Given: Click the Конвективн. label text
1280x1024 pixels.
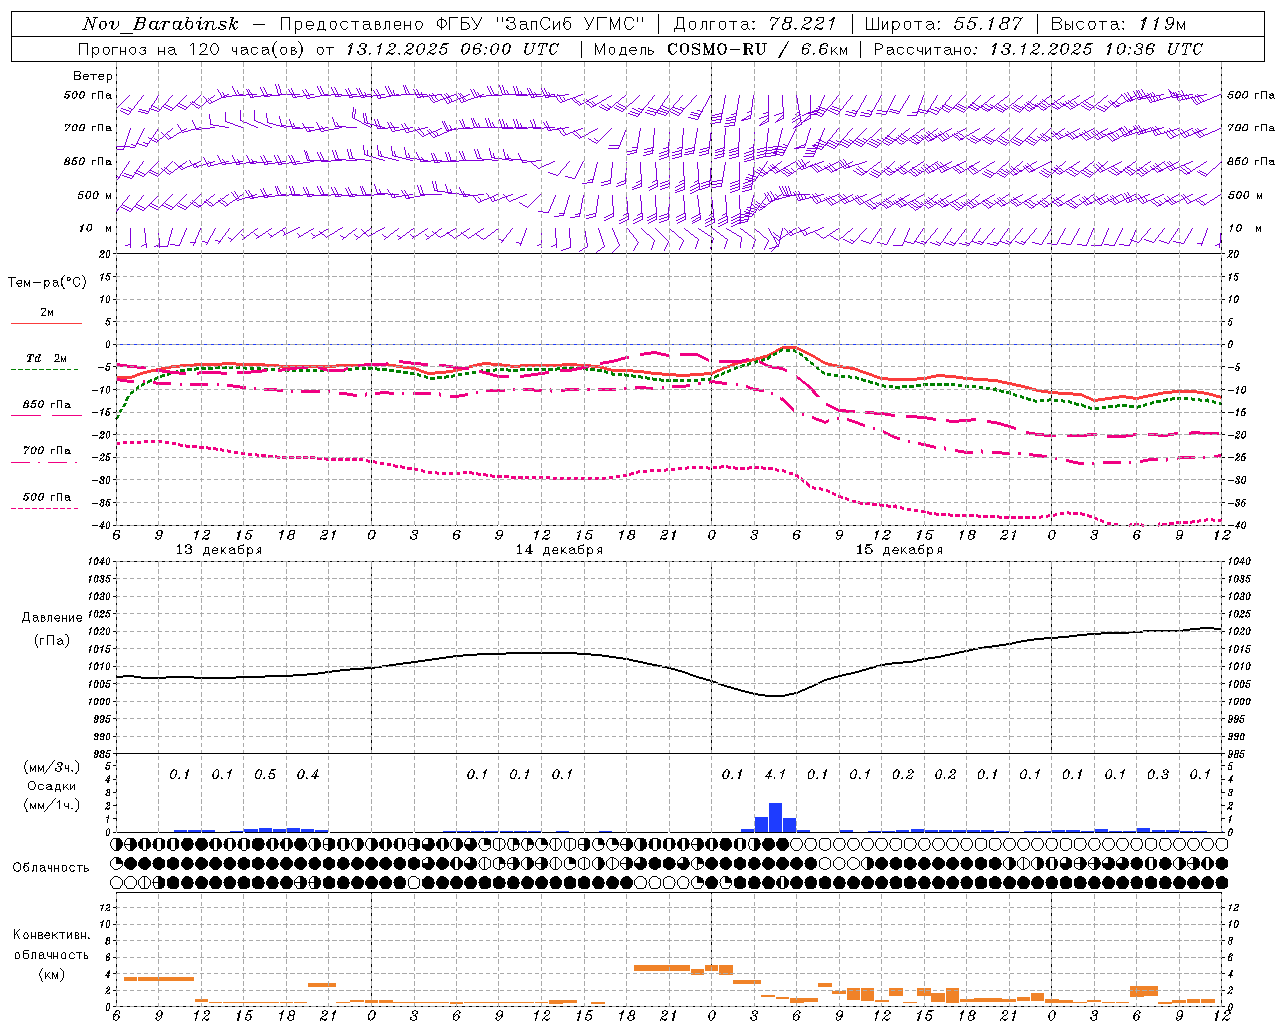Looking at the screenshot, I should click(51, 935).
